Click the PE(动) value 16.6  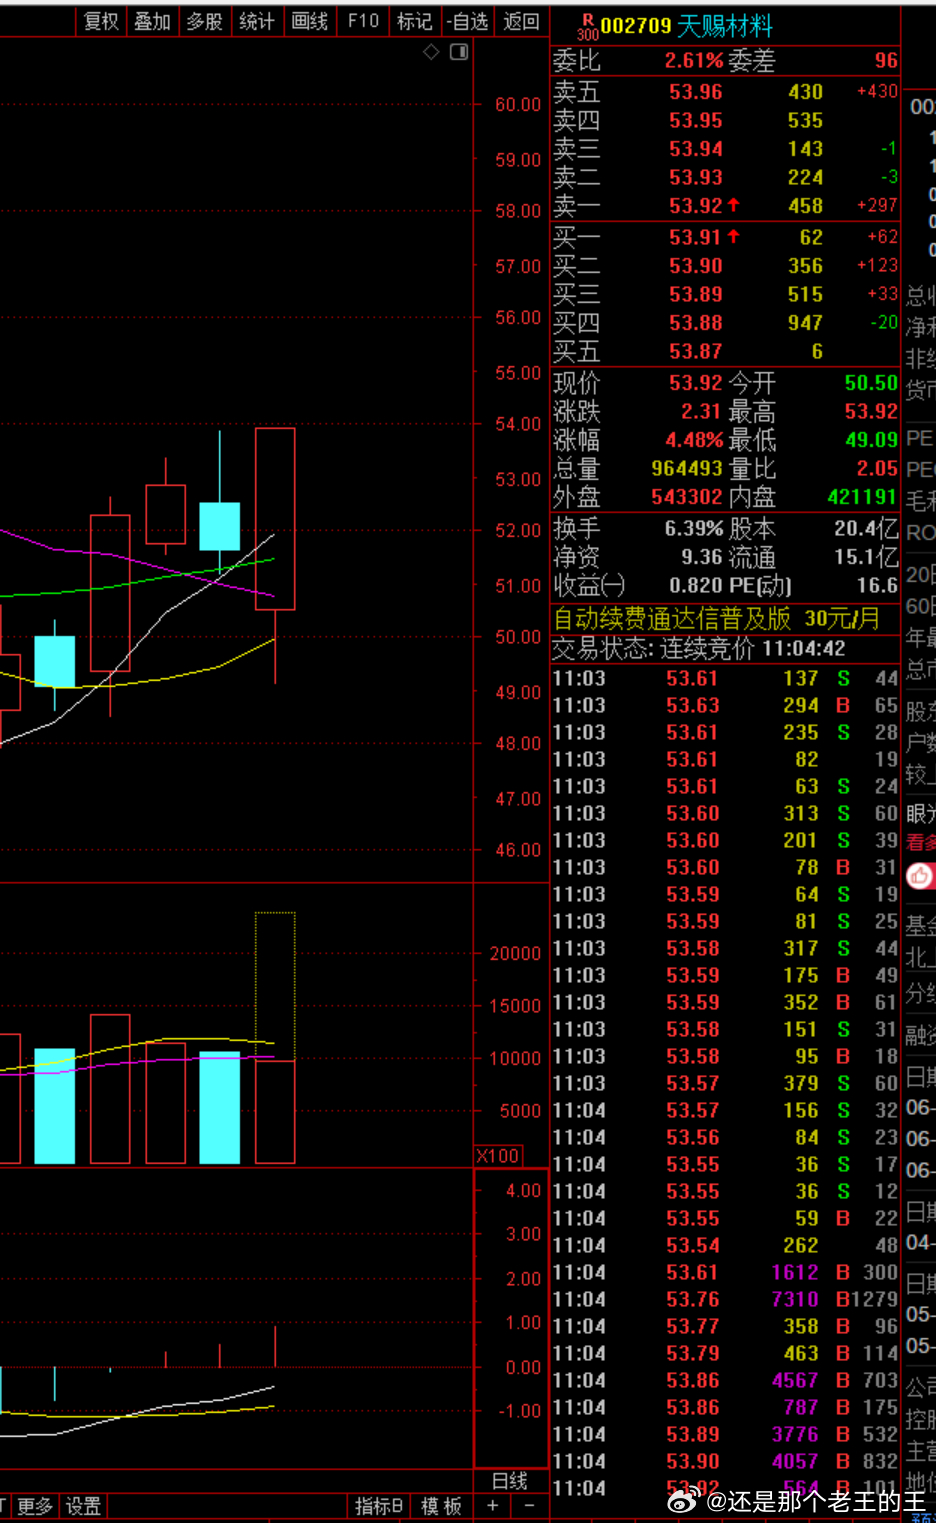coord(877,586)
